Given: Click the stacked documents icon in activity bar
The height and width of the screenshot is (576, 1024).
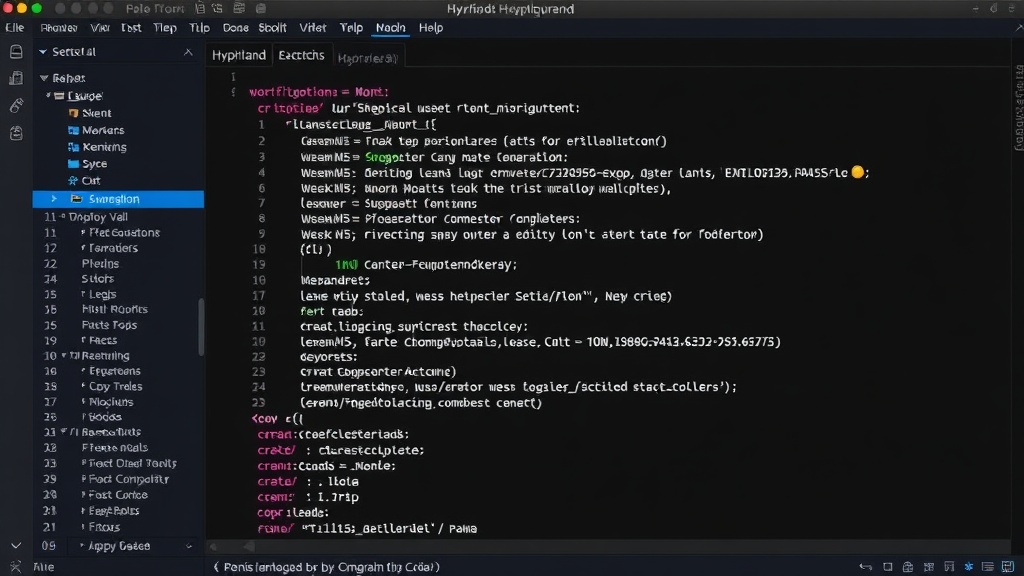Looking at the screenshot, I should click(x=16, y=78).
